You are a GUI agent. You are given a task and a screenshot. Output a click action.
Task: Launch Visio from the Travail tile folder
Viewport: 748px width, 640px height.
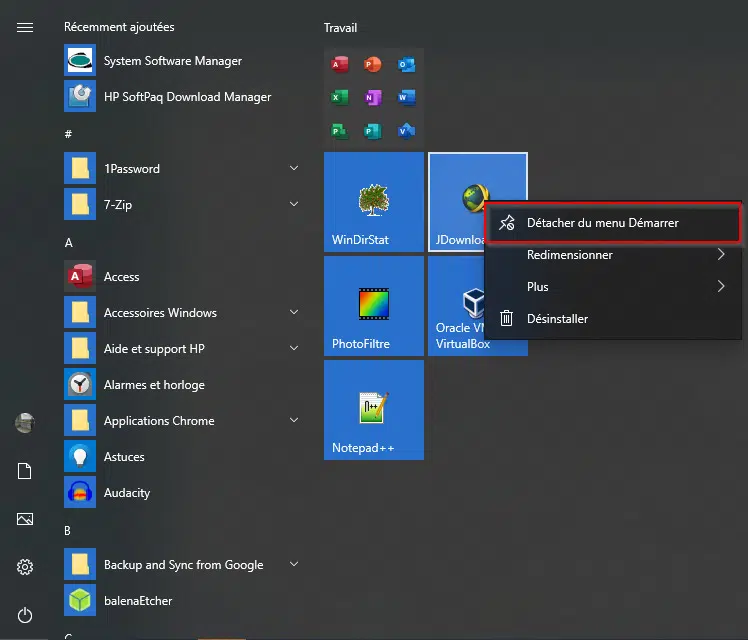406,131
